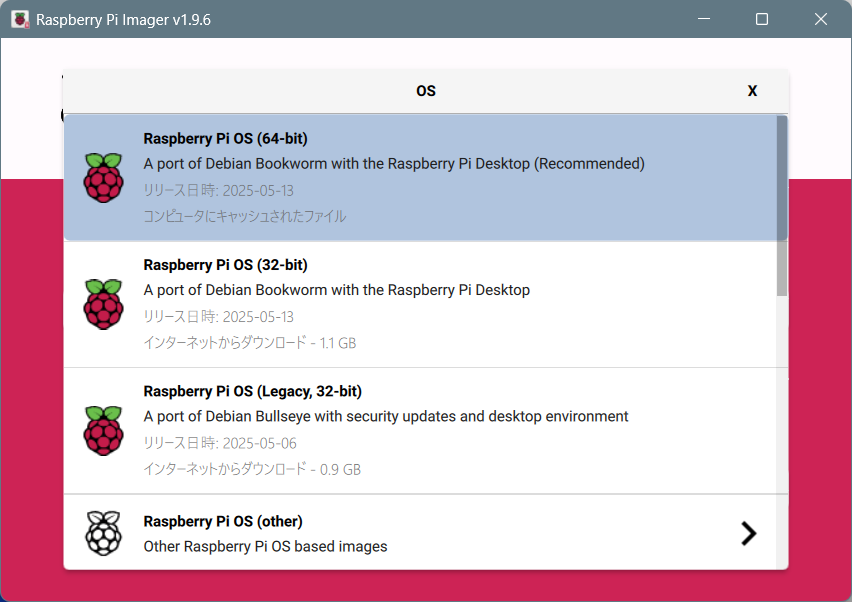Expand Raspberry Pi OS (other) with the chevron arrow
The image size is (852, 602).
[749, 533]
